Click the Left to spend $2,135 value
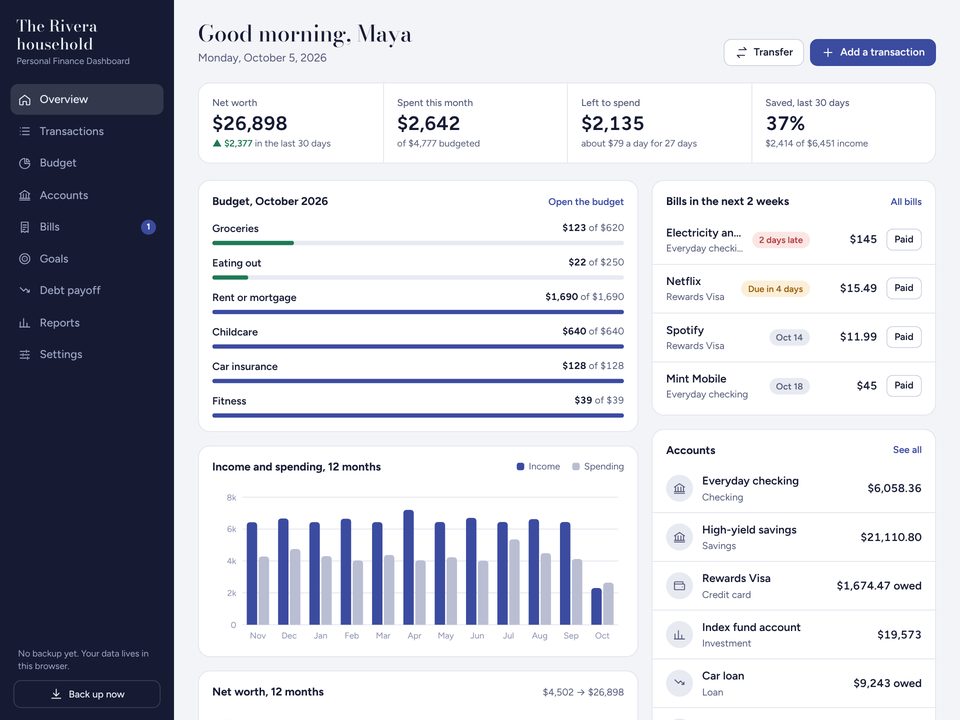 click(612, 124)
